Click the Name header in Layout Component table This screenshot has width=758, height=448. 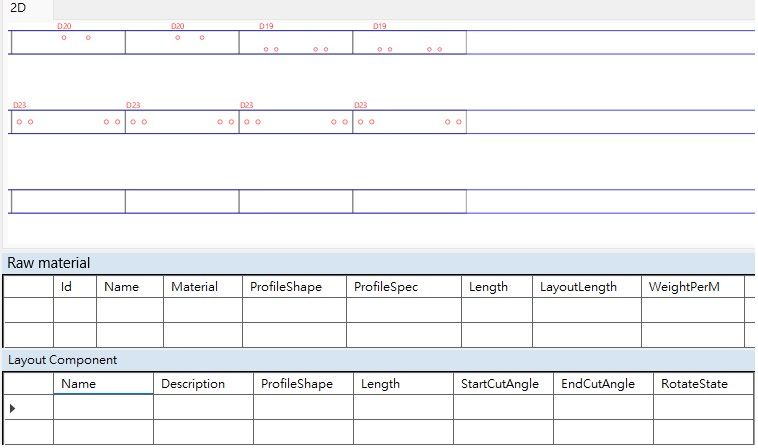click(103, 384)
